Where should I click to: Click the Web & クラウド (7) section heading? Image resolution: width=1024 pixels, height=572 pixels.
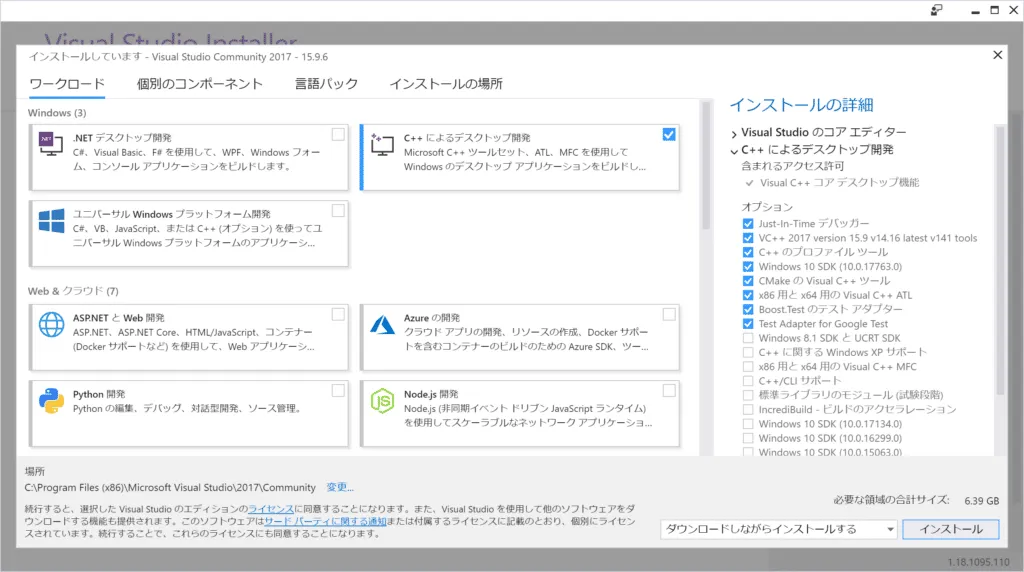coord(73,291)
